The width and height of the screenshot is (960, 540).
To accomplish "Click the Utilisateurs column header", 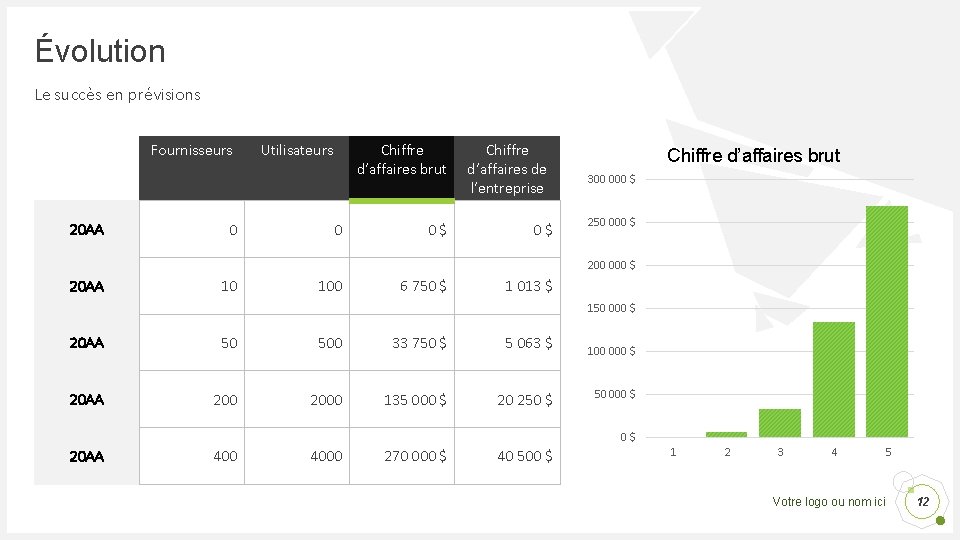I will coord(297,151).
